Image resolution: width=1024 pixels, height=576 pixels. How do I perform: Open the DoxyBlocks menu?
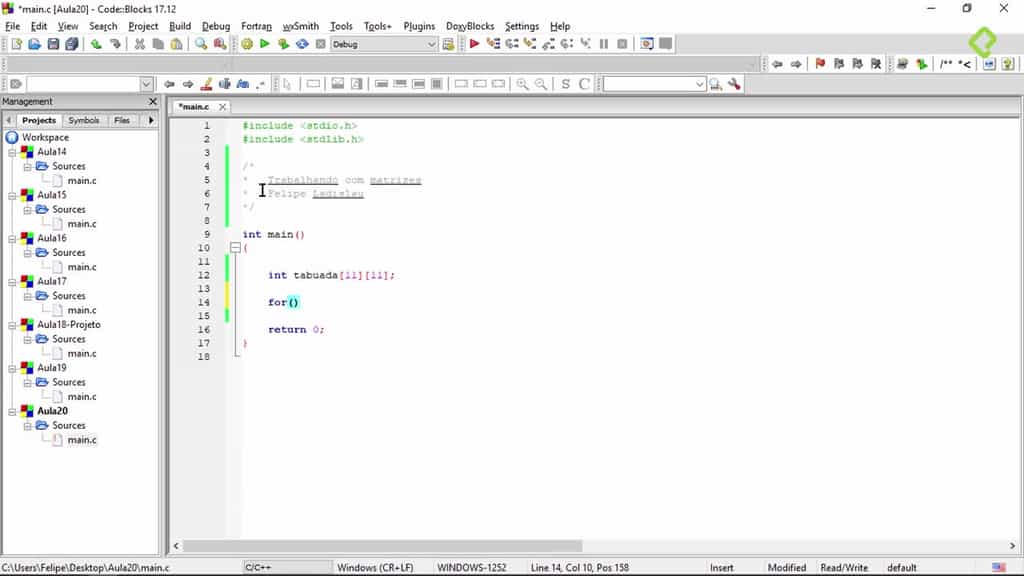470,26
